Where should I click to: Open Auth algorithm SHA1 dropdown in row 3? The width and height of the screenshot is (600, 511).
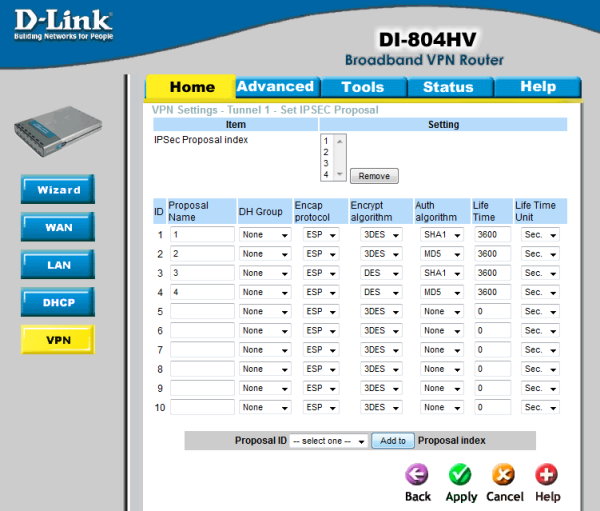442,273
